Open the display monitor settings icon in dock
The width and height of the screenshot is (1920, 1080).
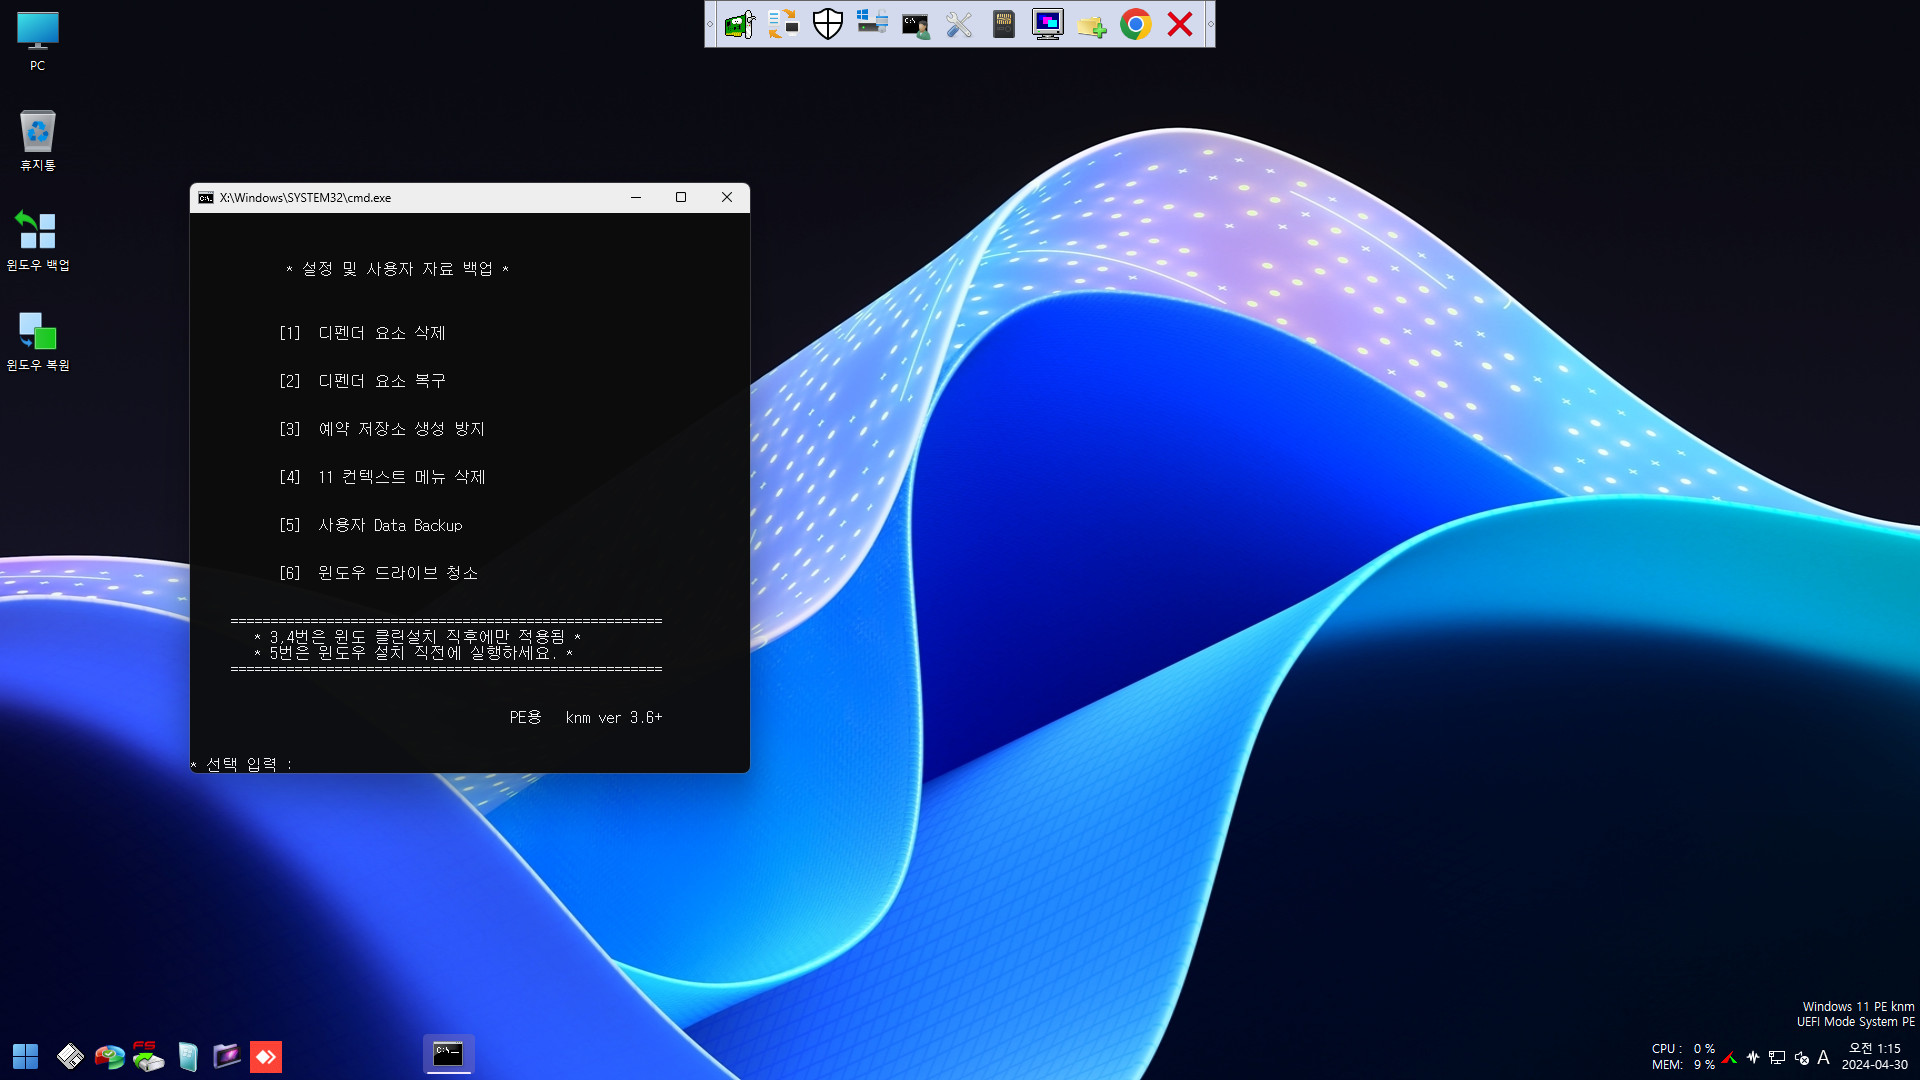(x=1047, y=24)
